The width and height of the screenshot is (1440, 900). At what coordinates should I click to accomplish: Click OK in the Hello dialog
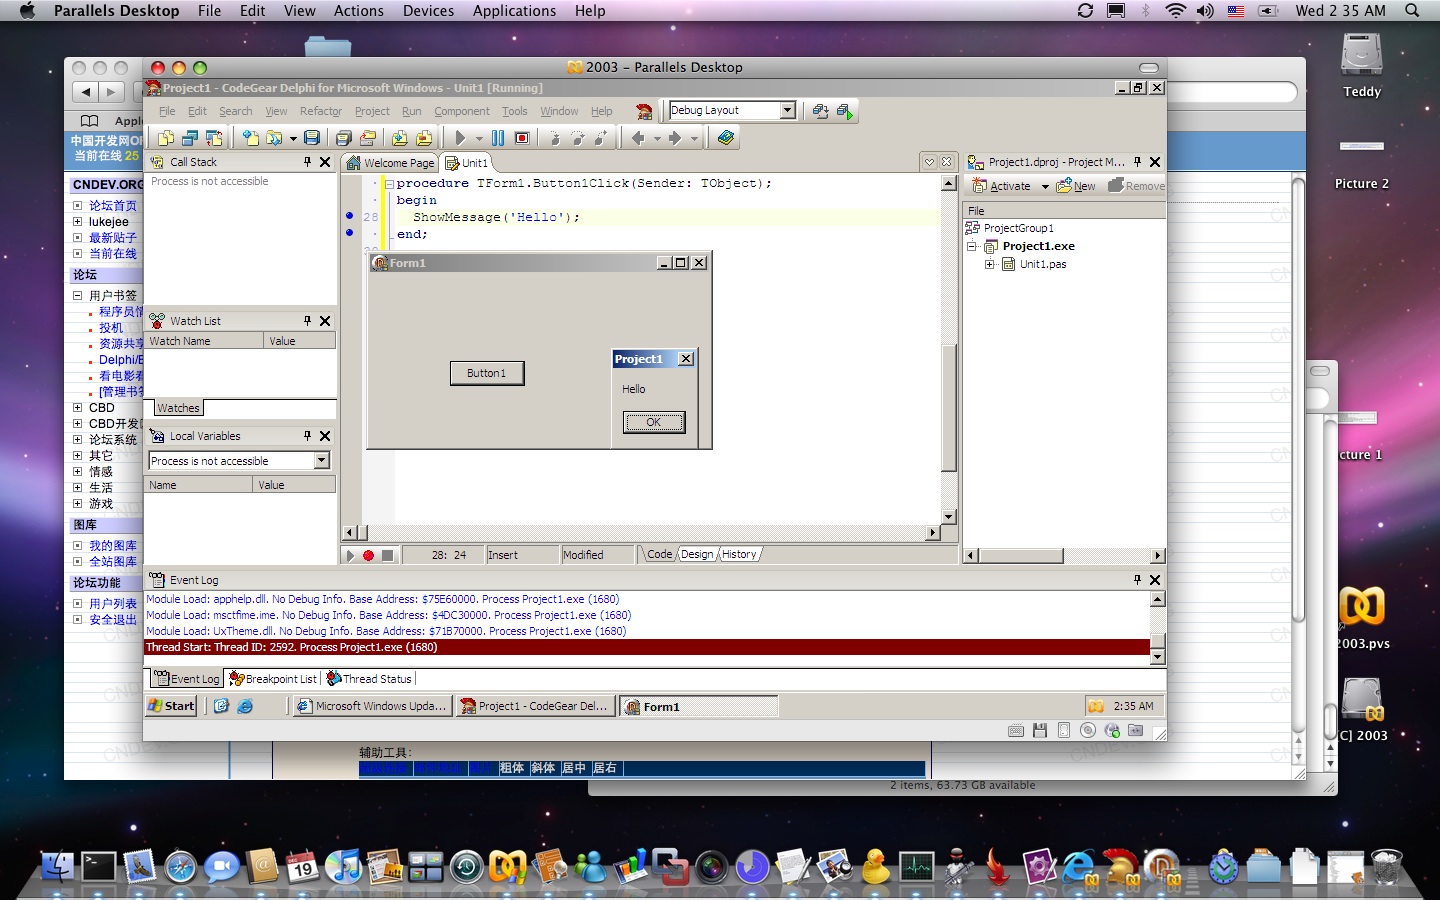[654, 422]
